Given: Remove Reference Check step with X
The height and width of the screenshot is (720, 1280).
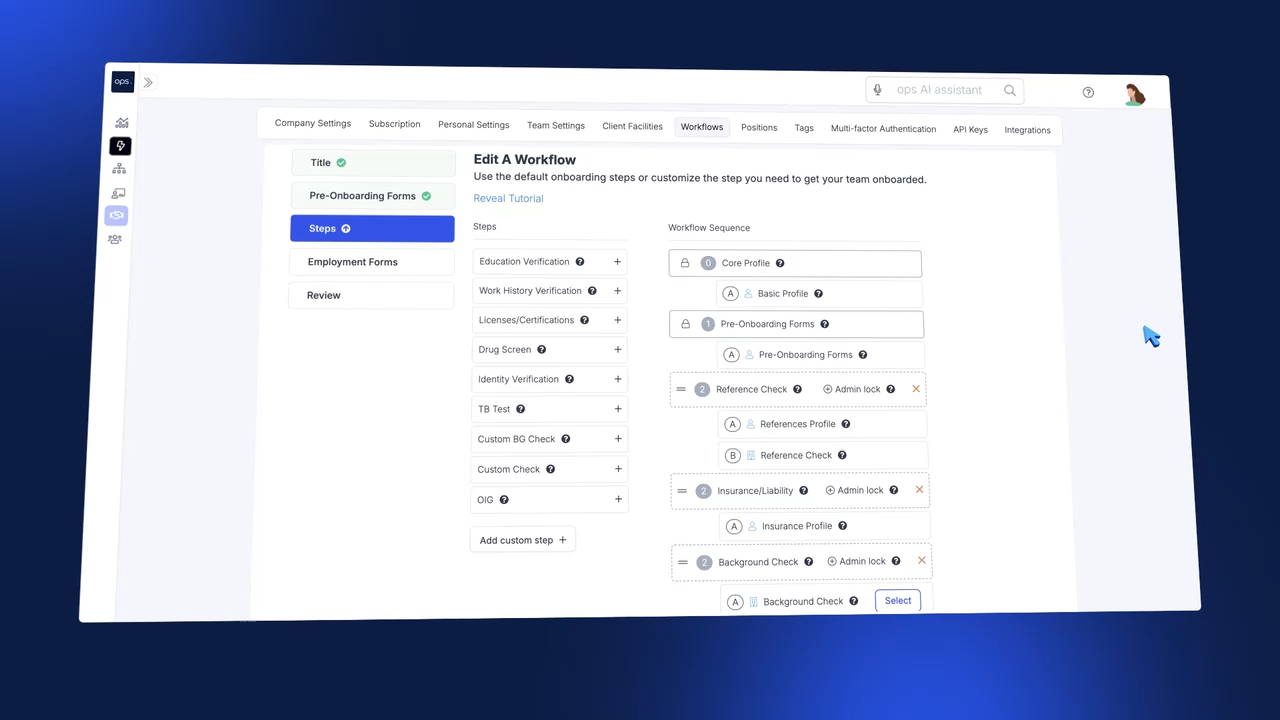Looking at the screenshot, I should [916, 389].
